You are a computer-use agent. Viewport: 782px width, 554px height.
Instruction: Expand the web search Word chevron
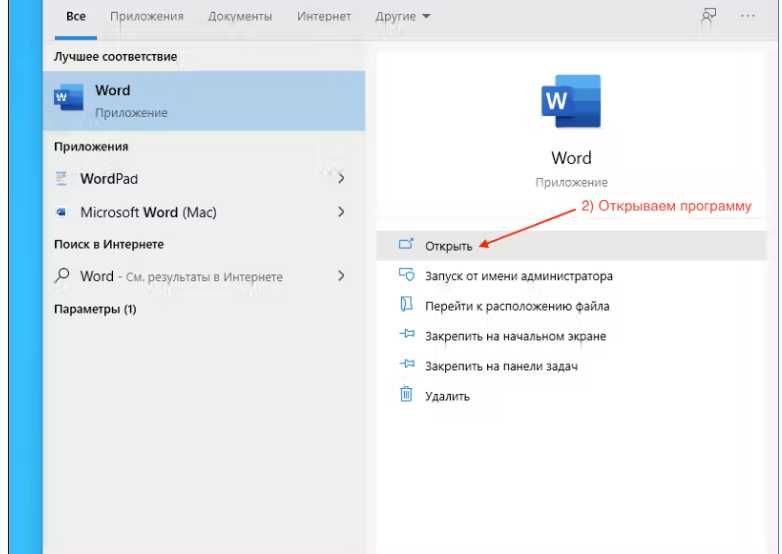click(x=341, y=276)
